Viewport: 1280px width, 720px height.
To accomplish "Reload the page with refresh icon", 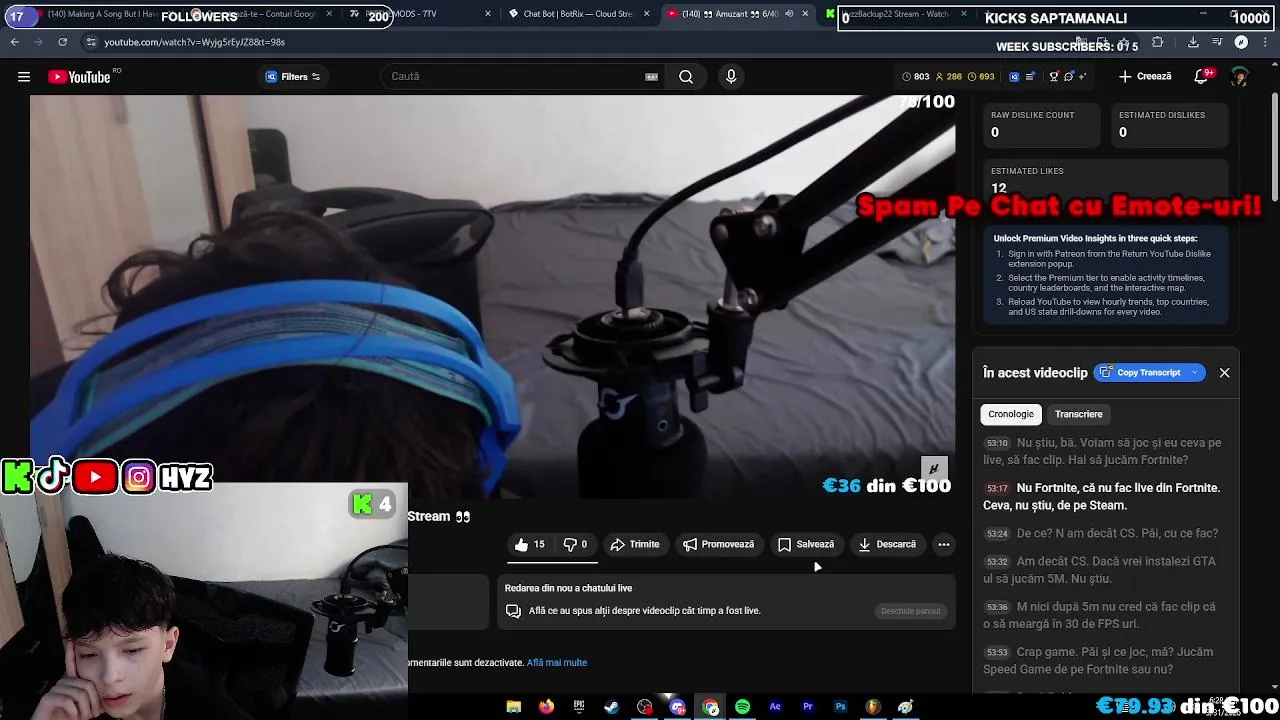I will [x=62, y=42].
